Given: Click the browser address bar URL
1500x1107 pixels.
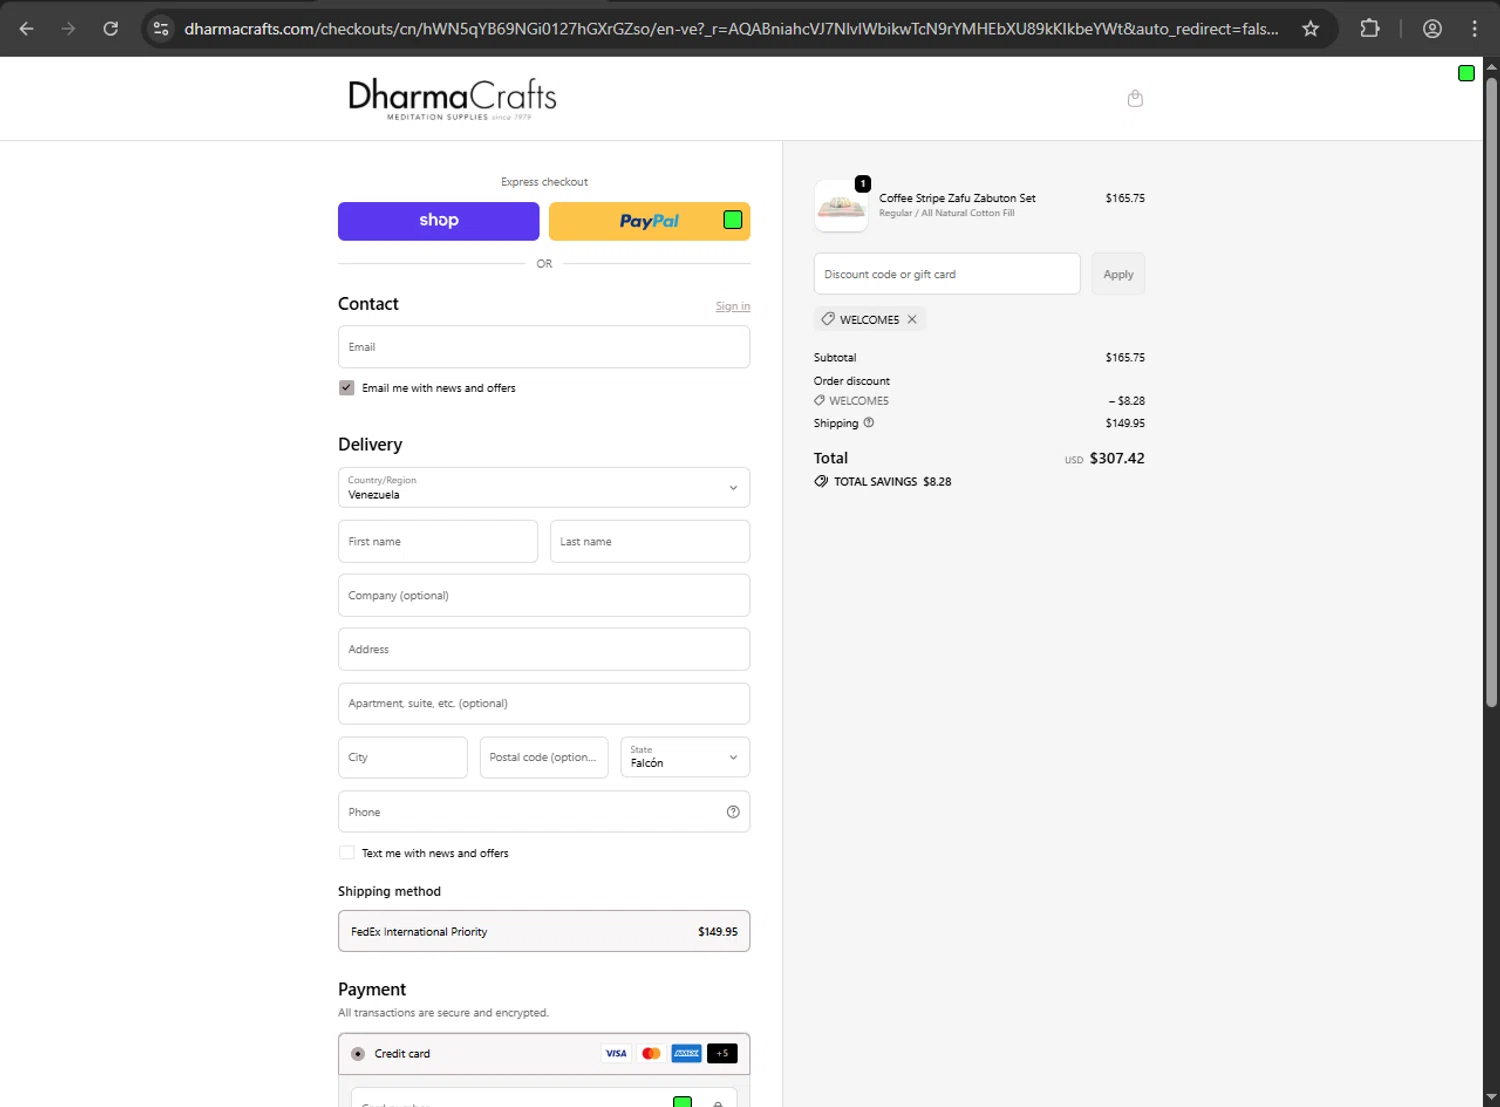Looking at the screenshot, I should (731, 29).
